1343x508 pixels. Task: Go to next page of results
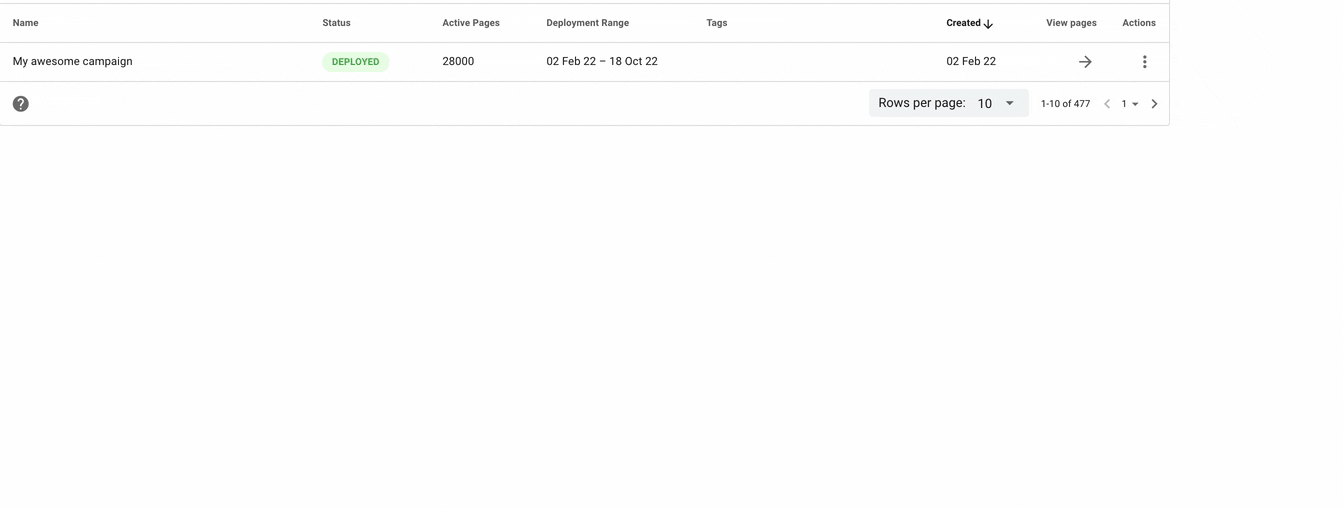pos(1154,104)
